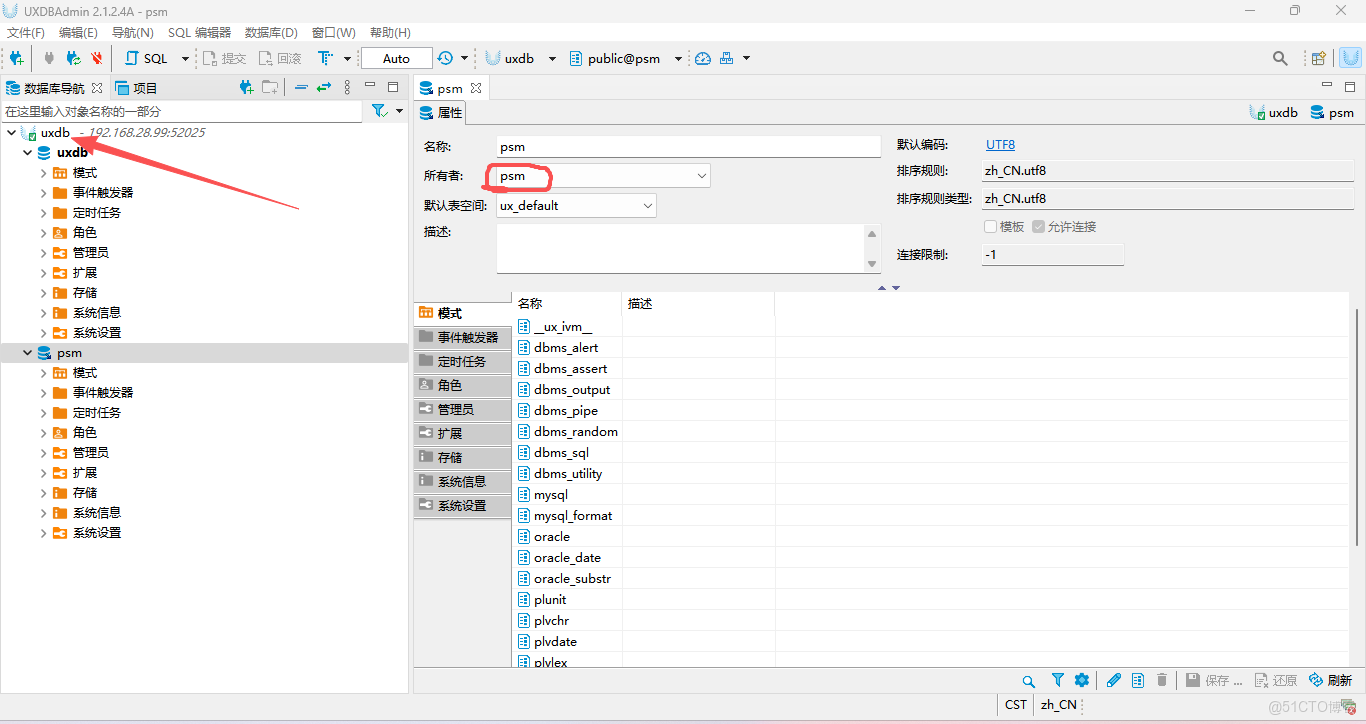Click the 连接限制 field showing -1

point(1052,255)
